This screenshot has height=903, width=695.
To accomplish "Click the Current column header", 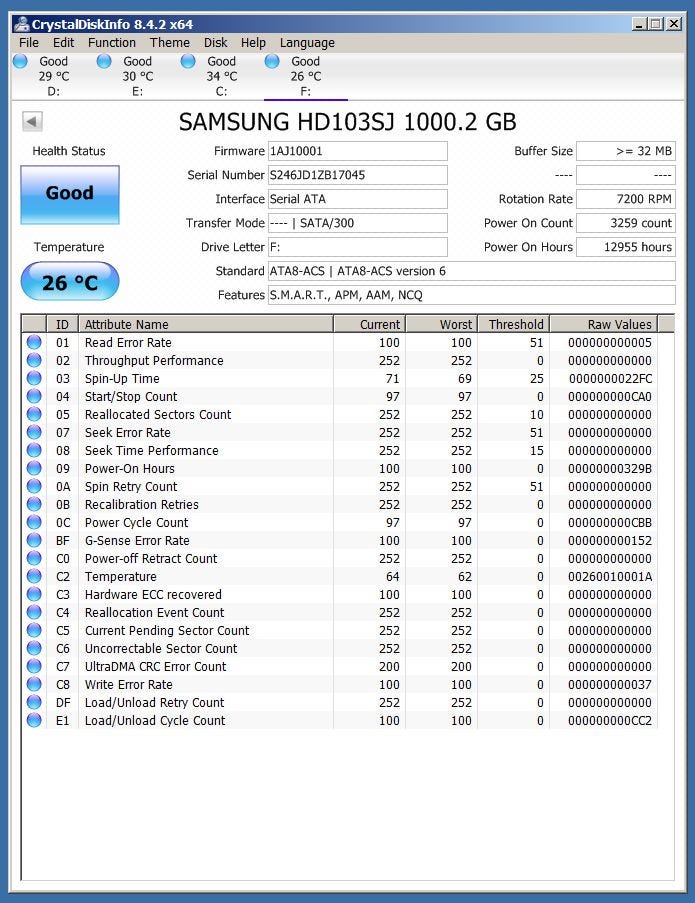I will (369, 324).
